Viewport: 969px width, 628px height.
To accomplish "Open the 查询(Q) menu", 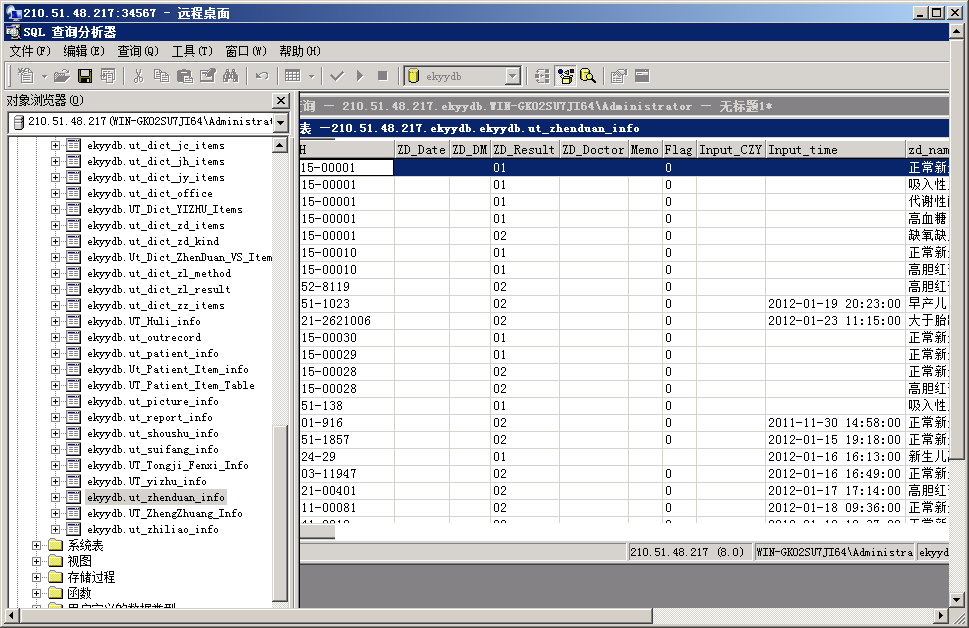I will [x=138, y=51].
